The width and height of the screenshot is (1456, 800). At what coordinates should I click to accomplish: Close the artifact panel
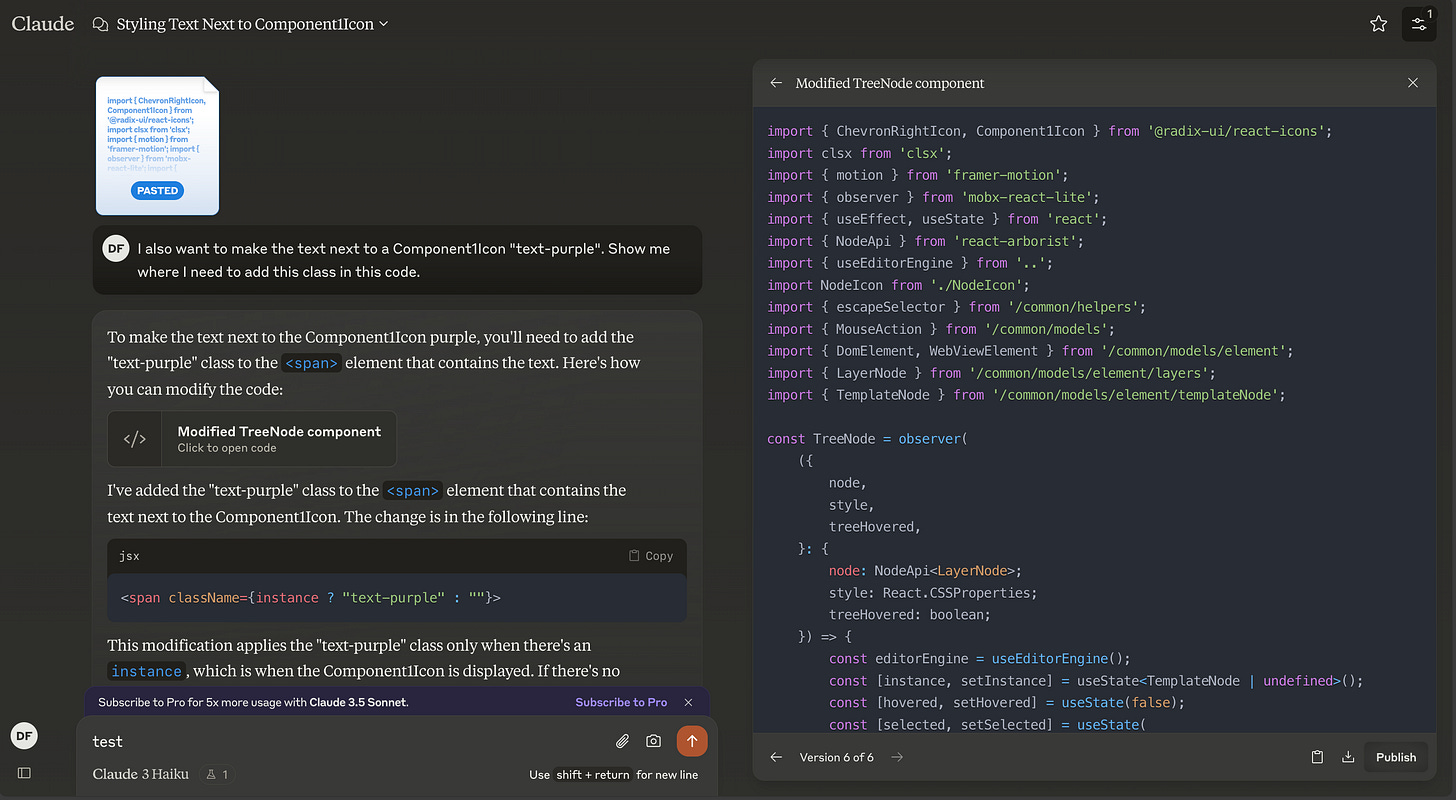(1413, 83)
